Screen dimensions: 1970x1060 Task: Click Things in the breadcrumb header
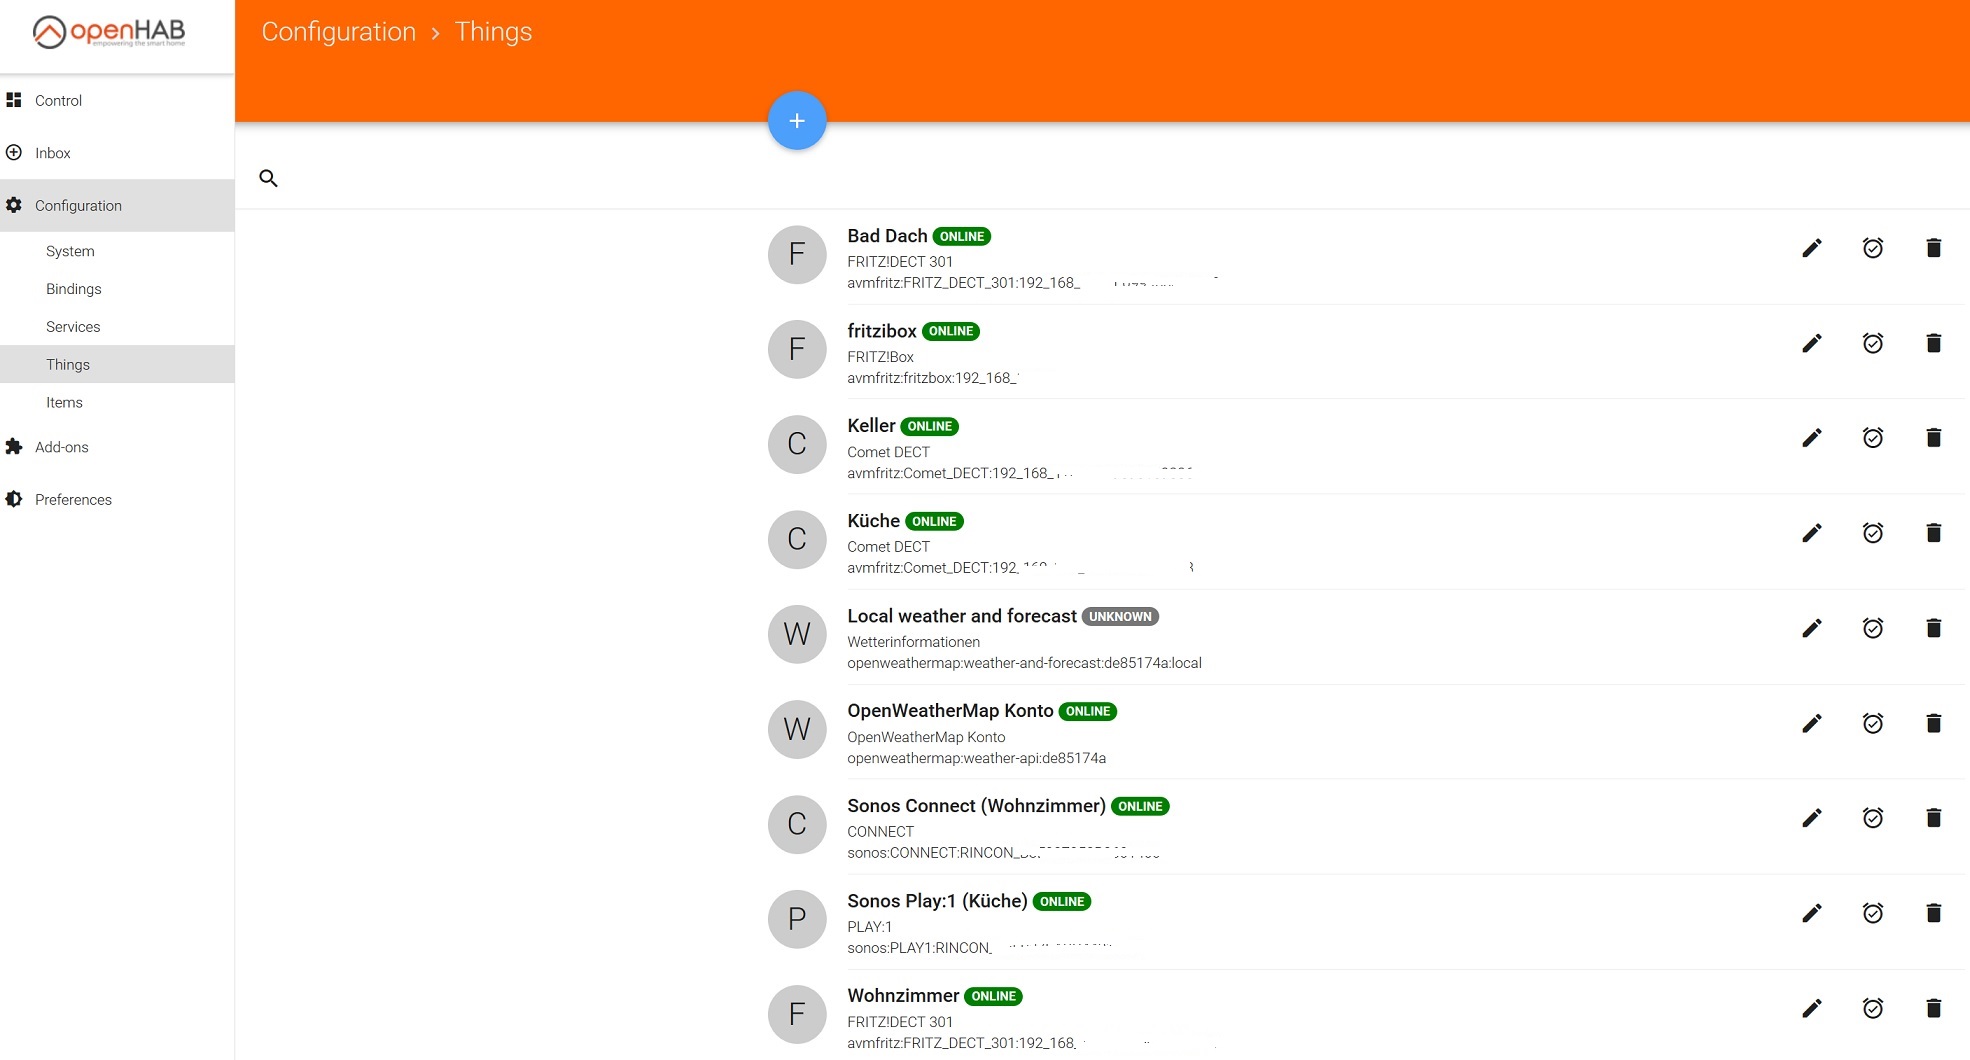[493, 32]
